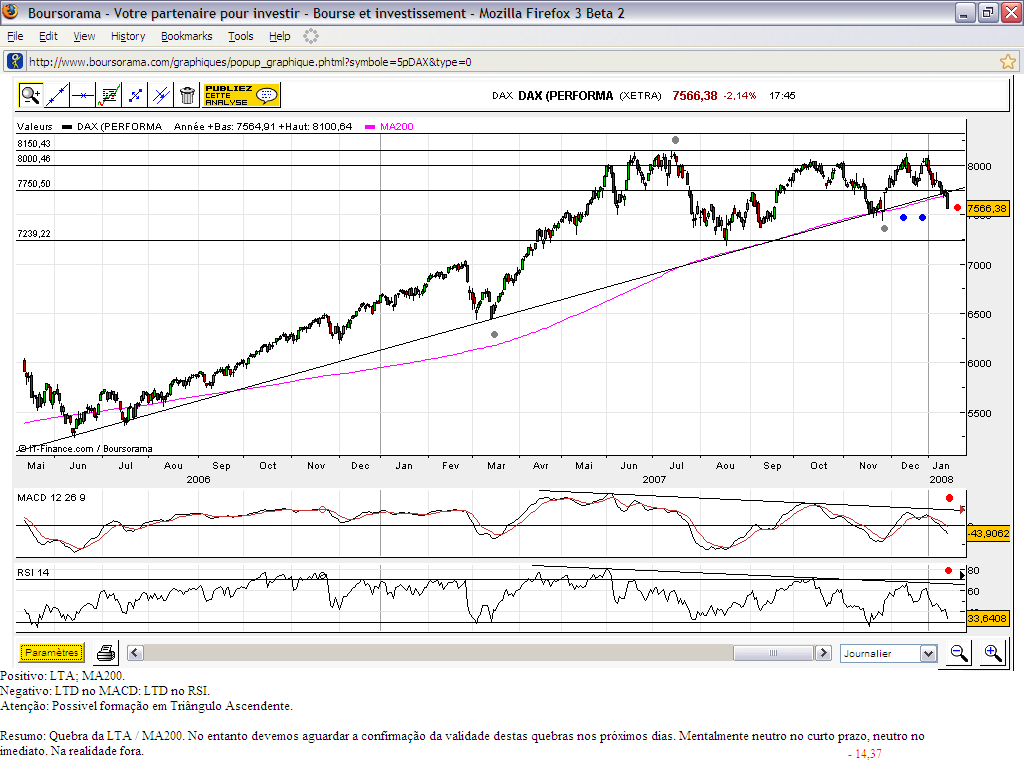Click the chart horizontal scrollbar thumb

tap(773, 652)
